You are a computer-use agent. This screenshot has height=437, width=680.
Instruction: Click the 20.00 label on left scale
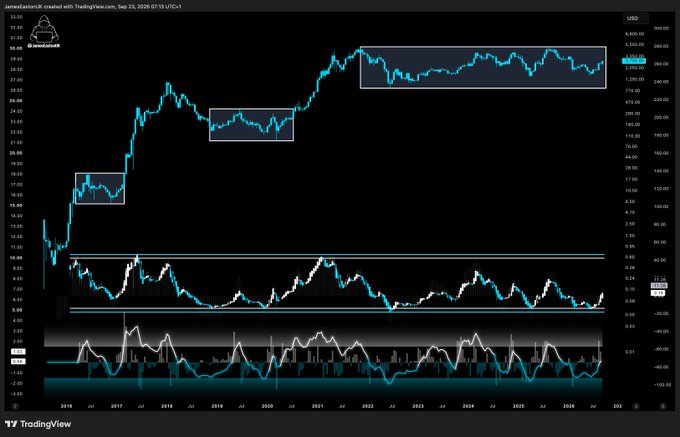[16, 153]
